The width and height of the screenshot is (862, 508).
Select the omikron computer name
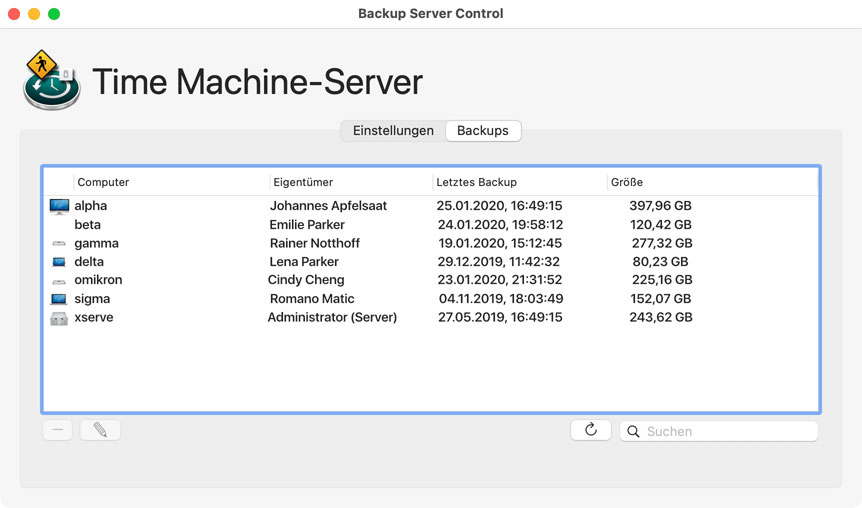[98, 280]
